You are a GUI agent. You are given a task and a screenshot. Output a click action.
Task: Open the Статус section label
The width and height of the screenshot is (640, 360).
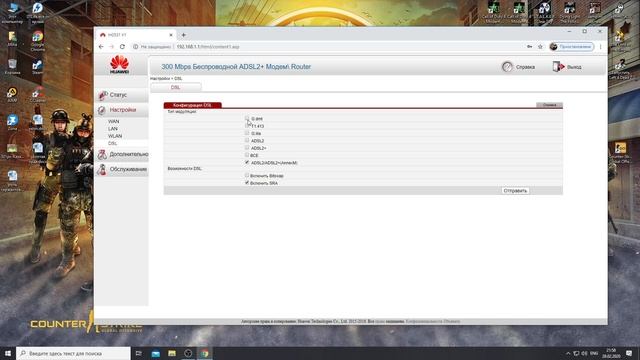pos(118,95)
